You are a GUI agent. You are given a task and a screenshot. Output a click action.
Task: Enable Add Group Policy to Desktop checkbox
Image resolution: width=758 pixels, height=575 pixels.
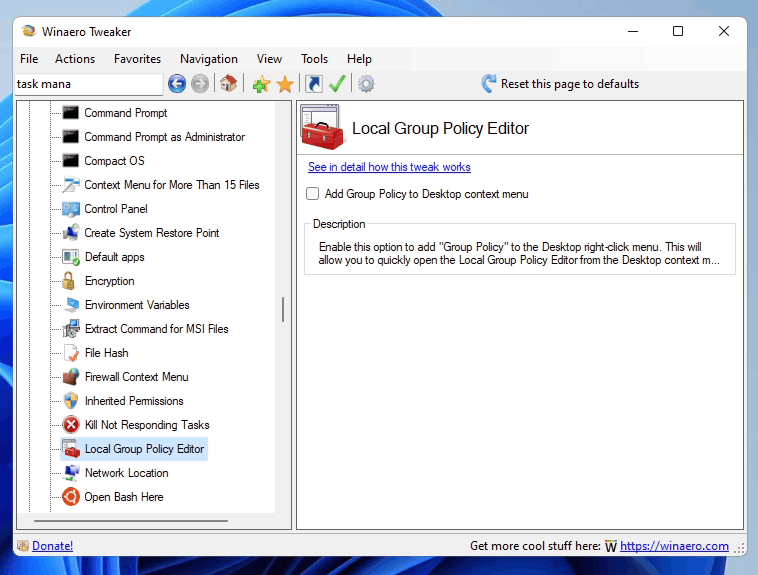(313, 194)
